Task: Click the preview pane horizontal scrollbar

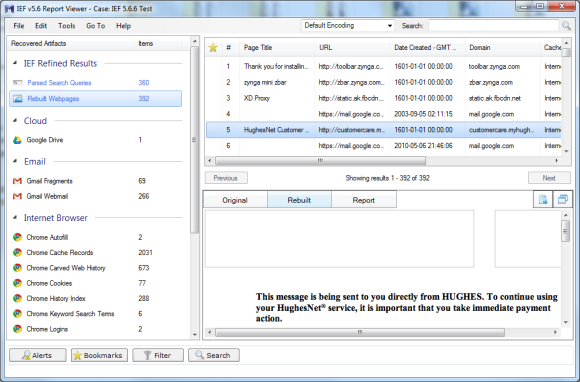Action: (360, 332)
